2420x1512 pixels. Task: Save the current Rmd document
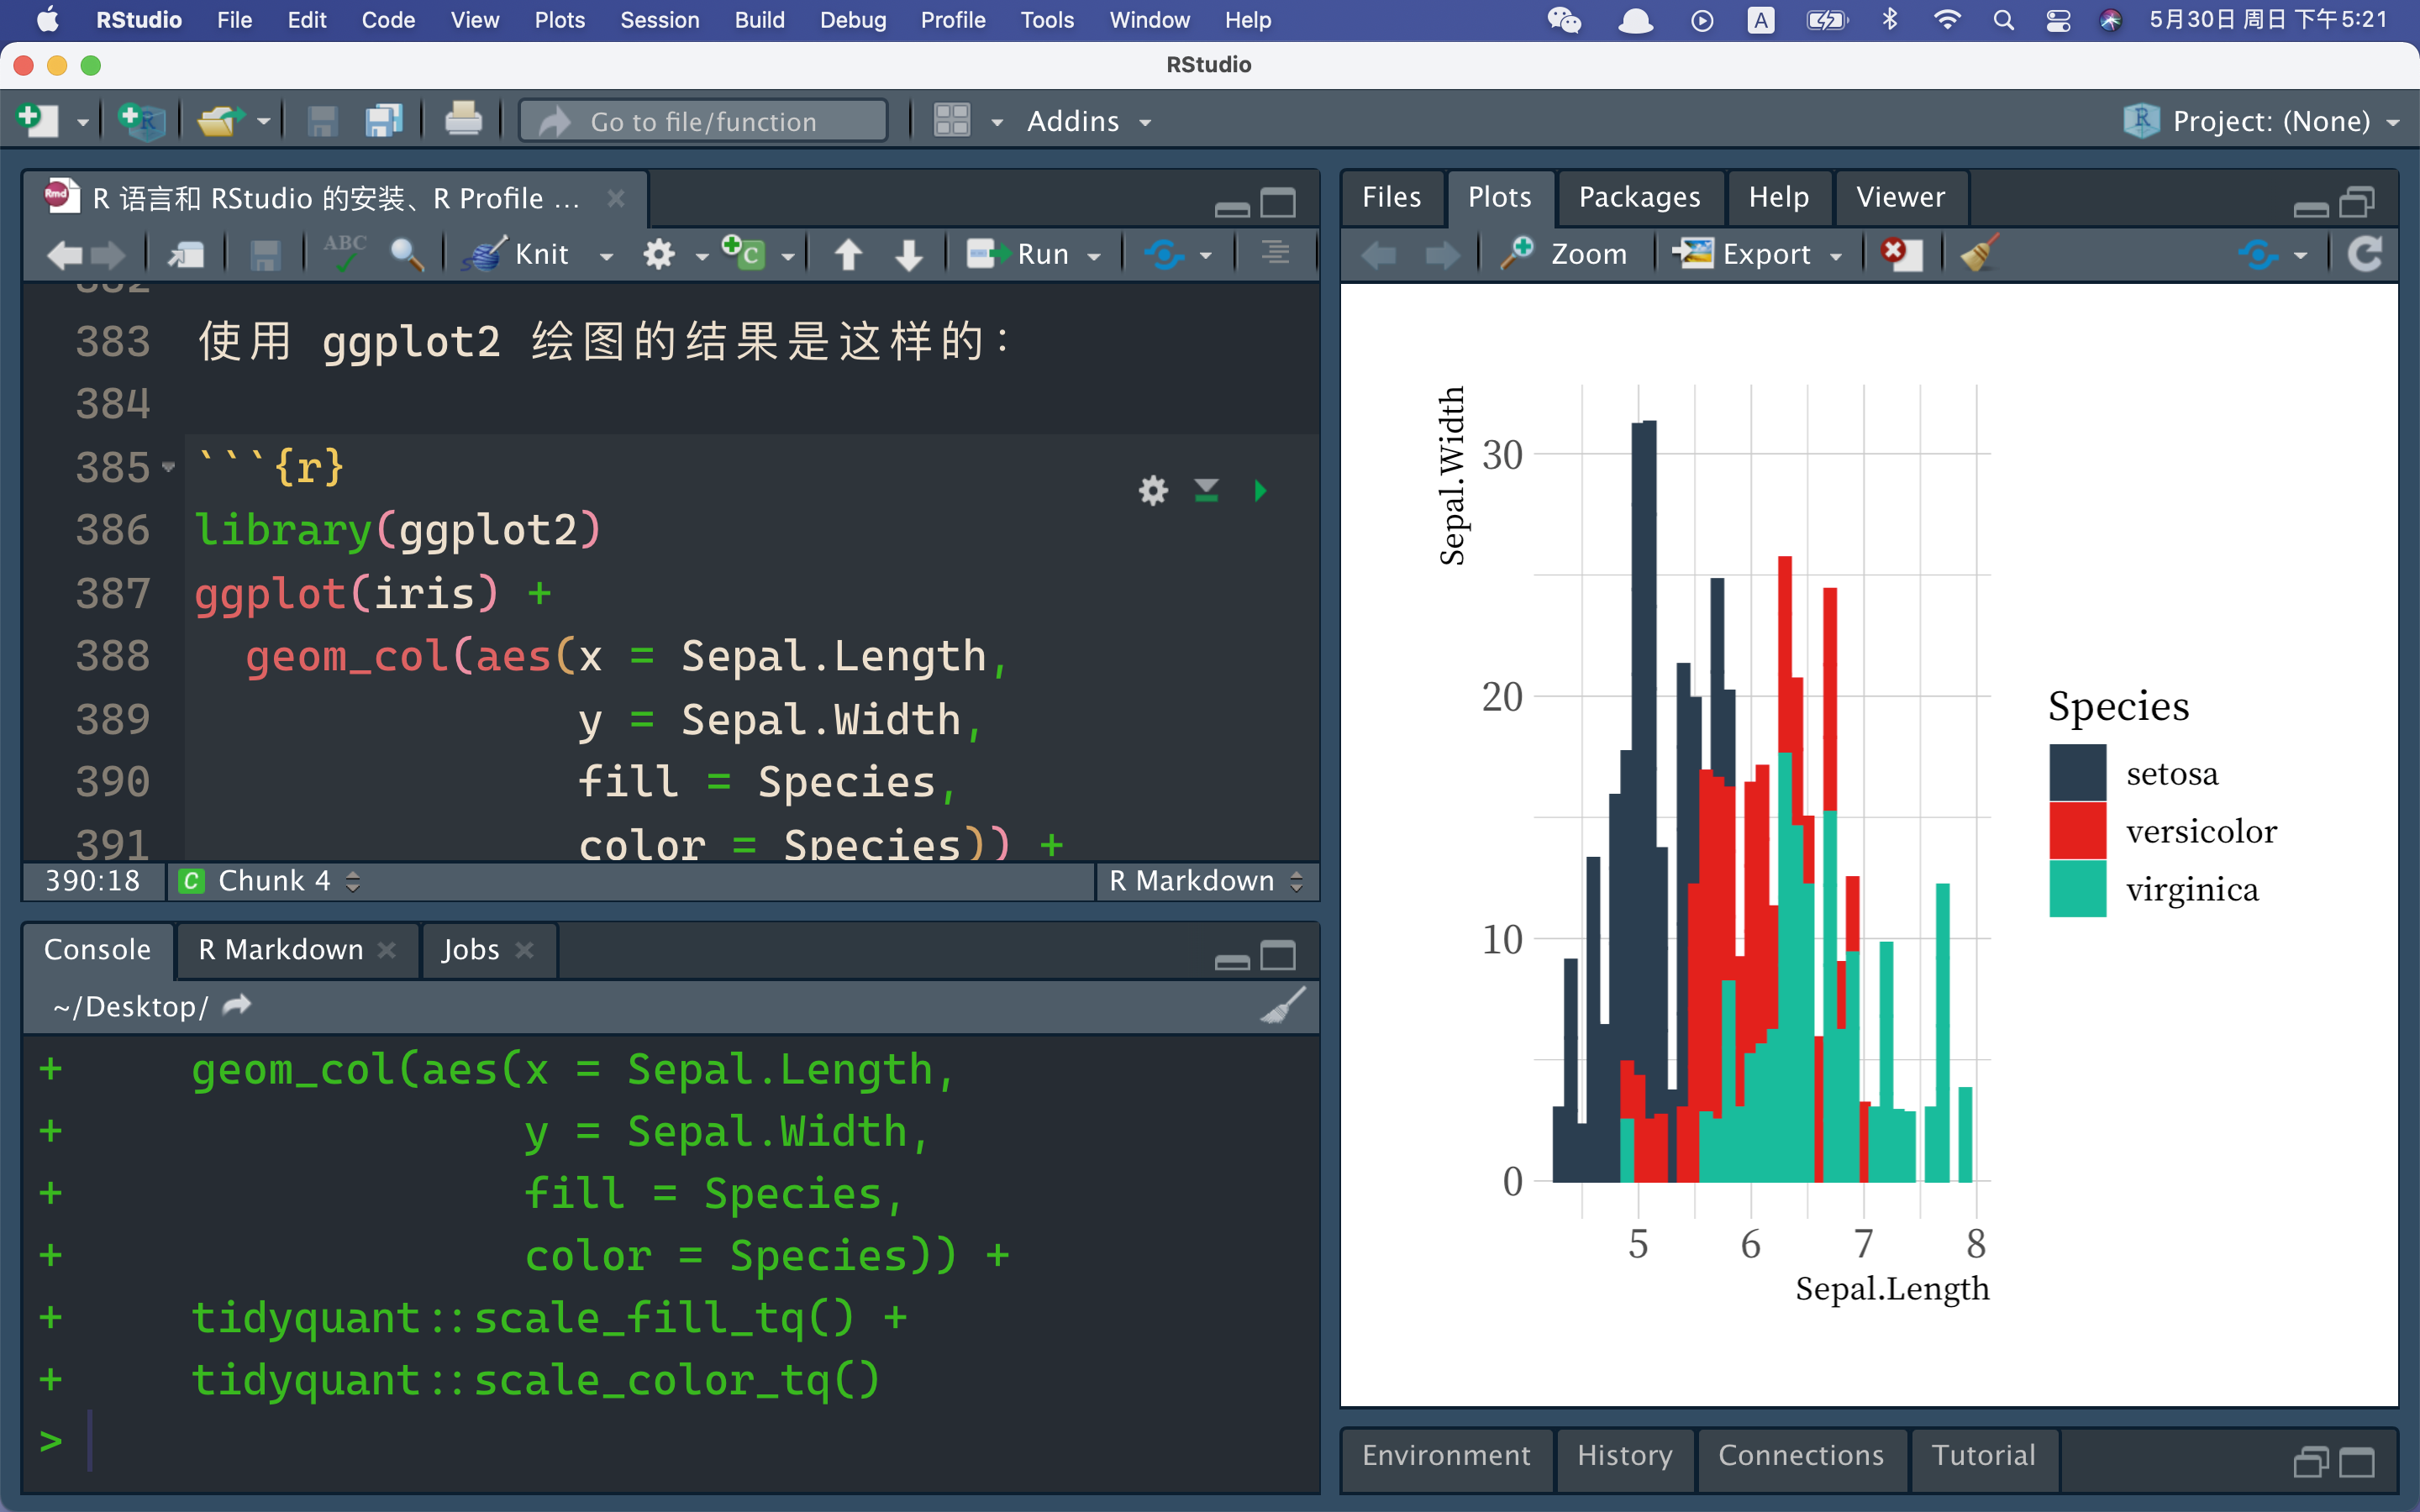click(264, 255)
